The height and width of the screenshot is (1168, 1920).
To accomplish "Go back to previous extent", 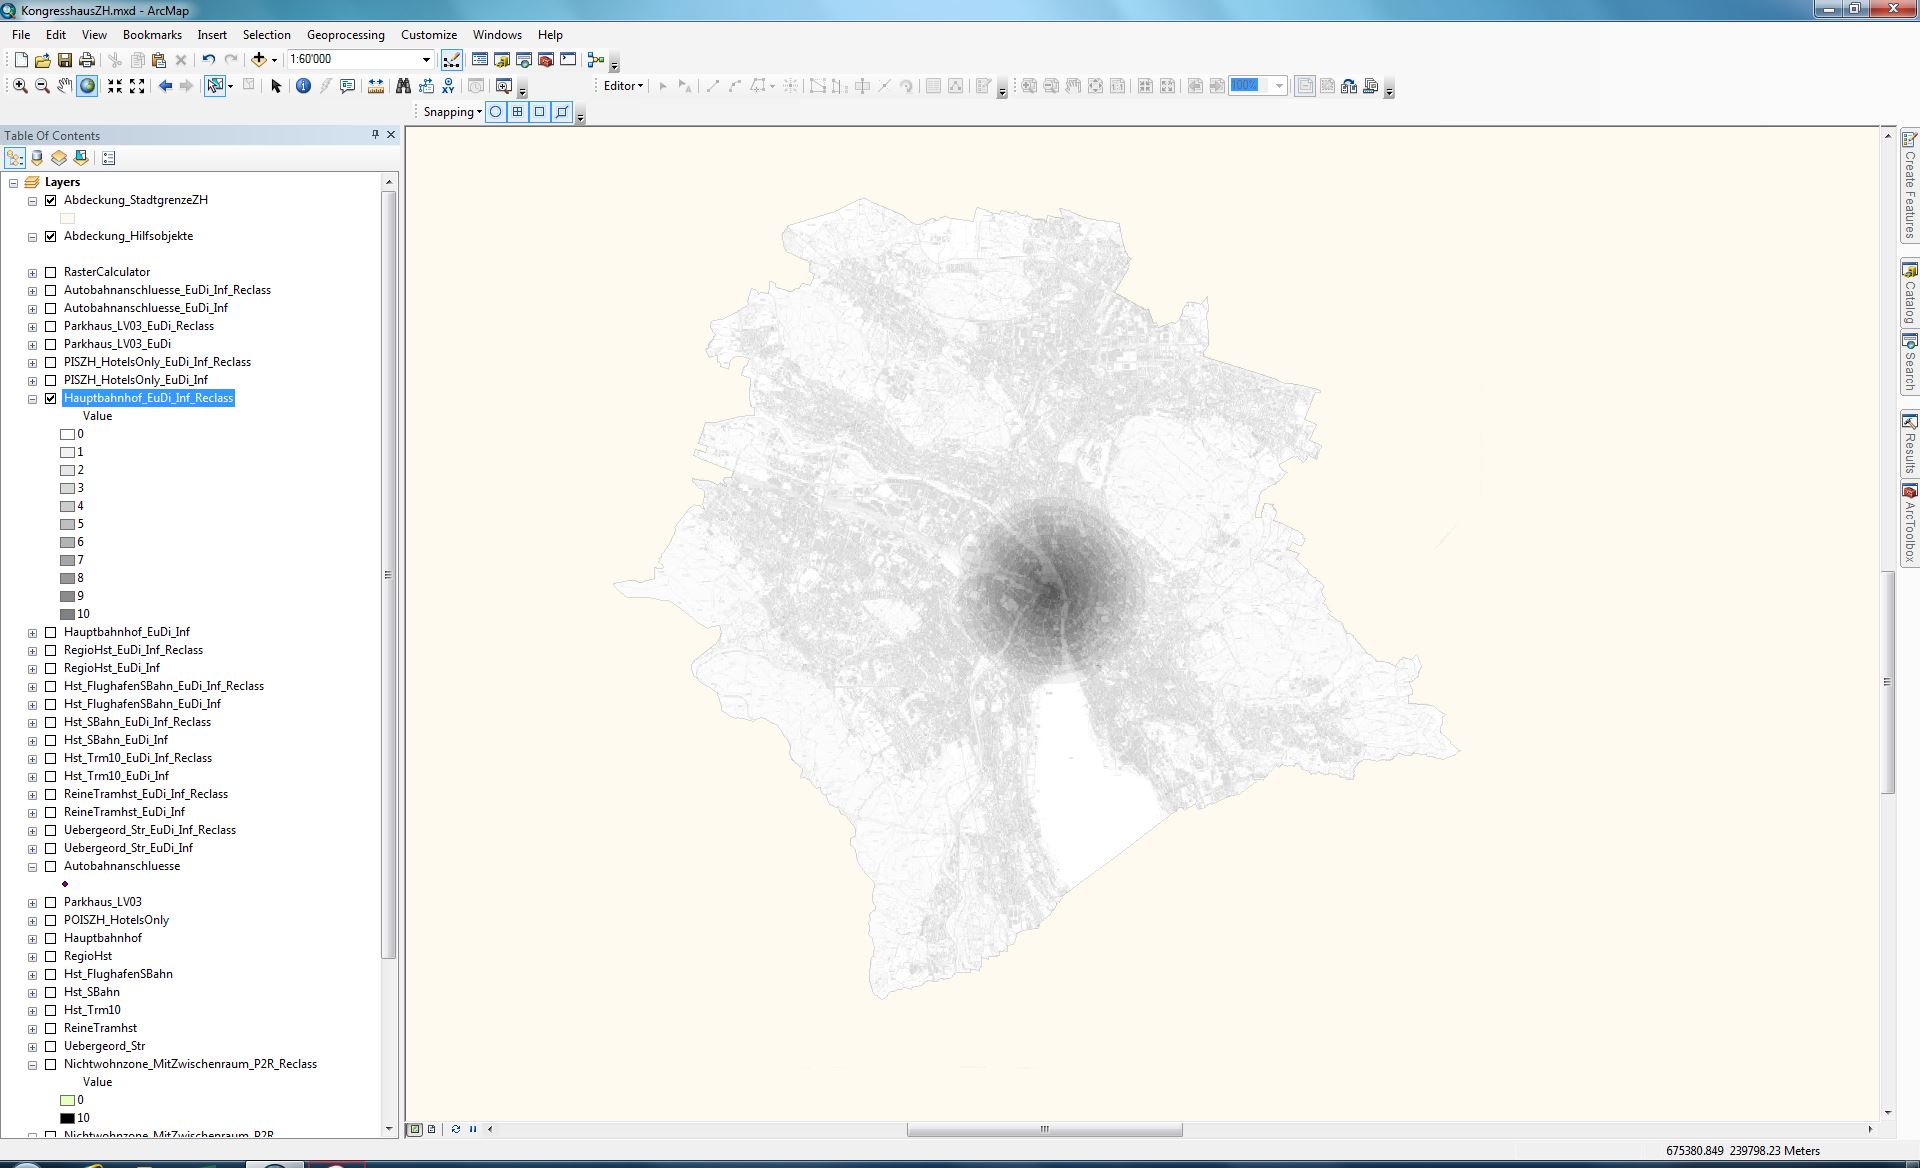I will coord(165,86).
